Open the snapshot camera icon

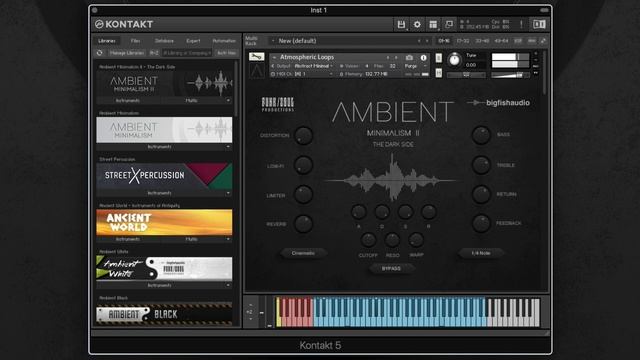coord(409,58)
